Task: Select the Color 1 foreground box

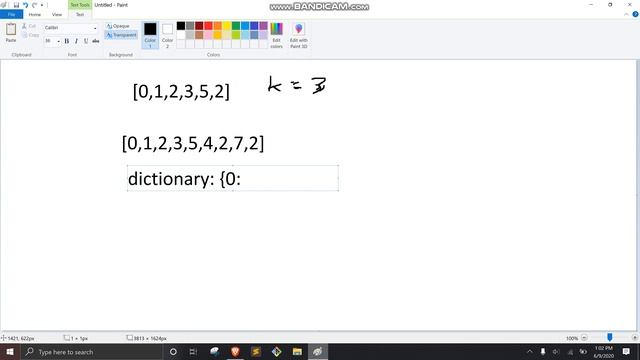Action: (x=150, y=35)
